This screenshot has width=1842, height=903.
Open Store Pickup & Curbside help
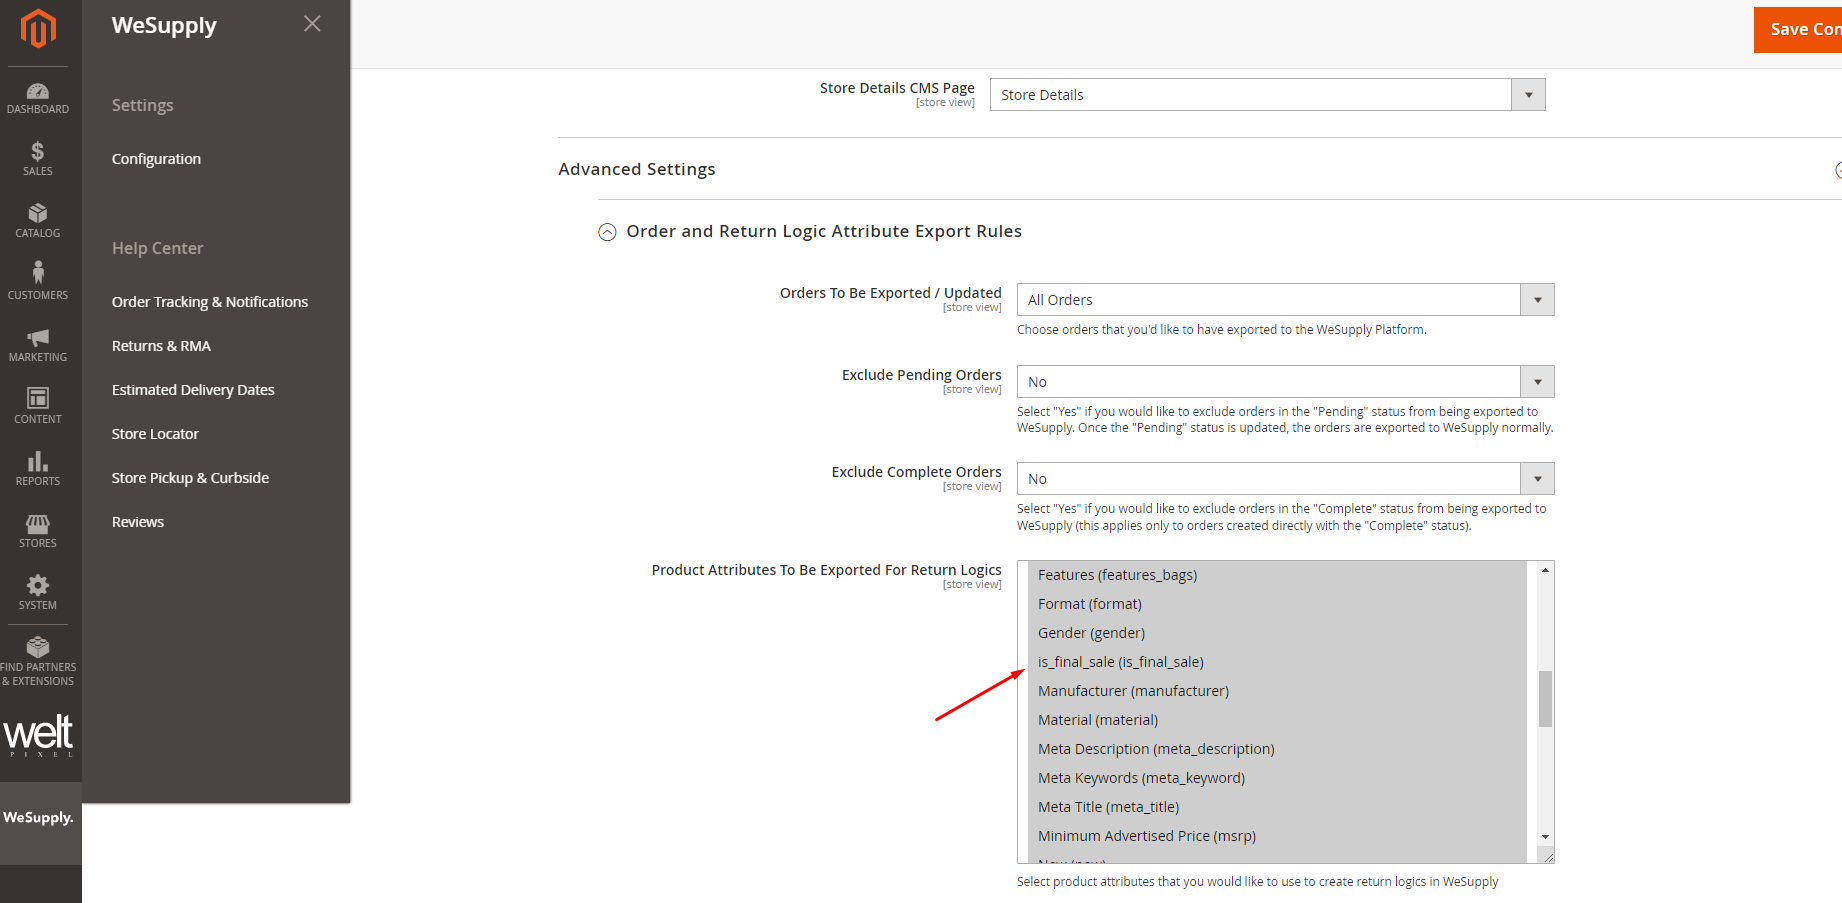[x=190, y=478]
